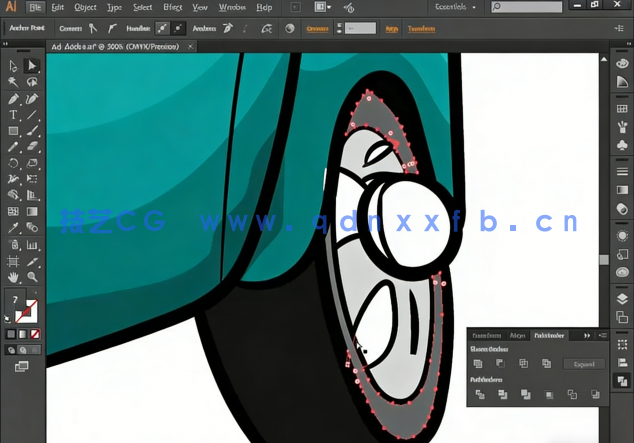
Task: Open the Layers panel from right dock
Action: pyautogui.click(x=622, y=299)
